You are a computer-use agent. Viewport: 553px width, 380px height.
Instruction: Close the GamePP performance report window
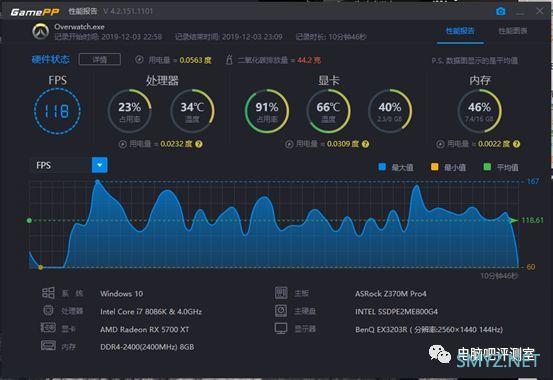pyautogui.click(x=540, y=11)
